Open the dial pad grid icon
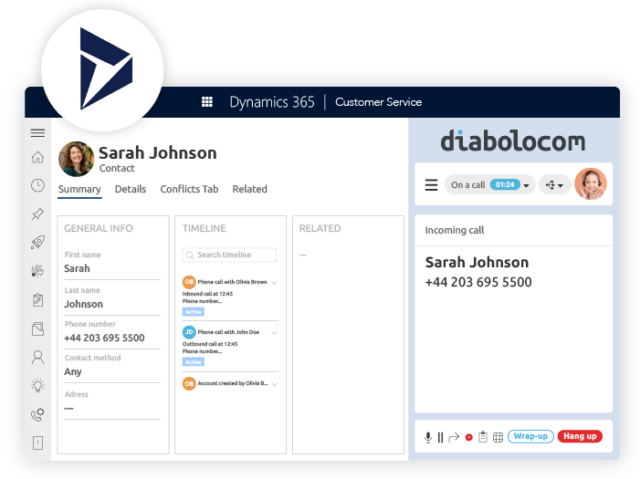640x479 pixels. click(498, 437)
